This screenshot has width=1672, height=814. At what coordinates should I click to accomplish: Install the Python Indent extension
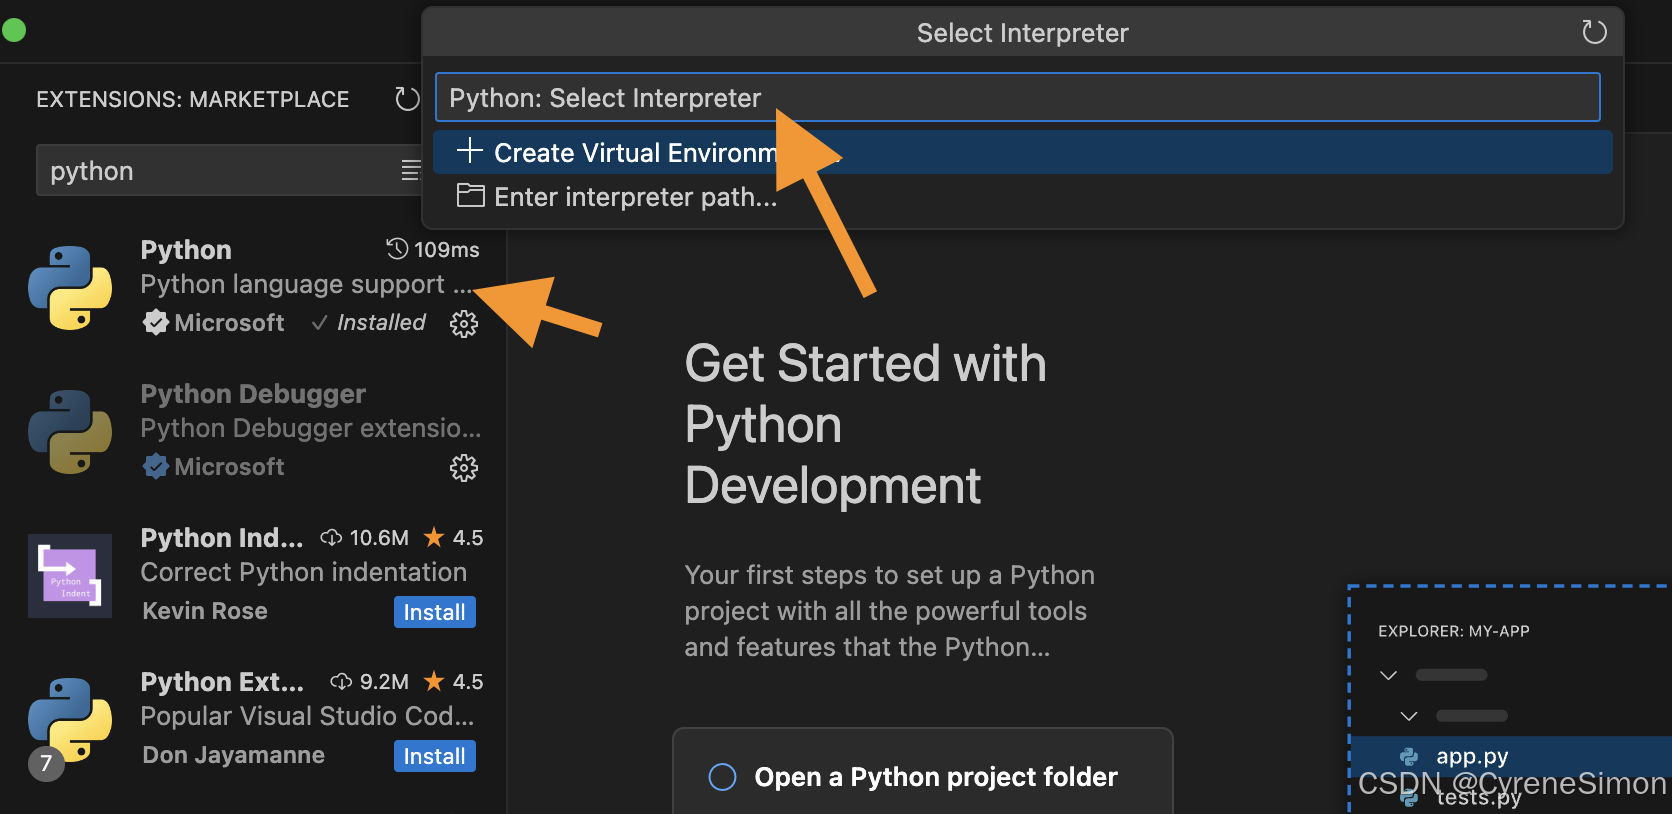tap(434, 612)
